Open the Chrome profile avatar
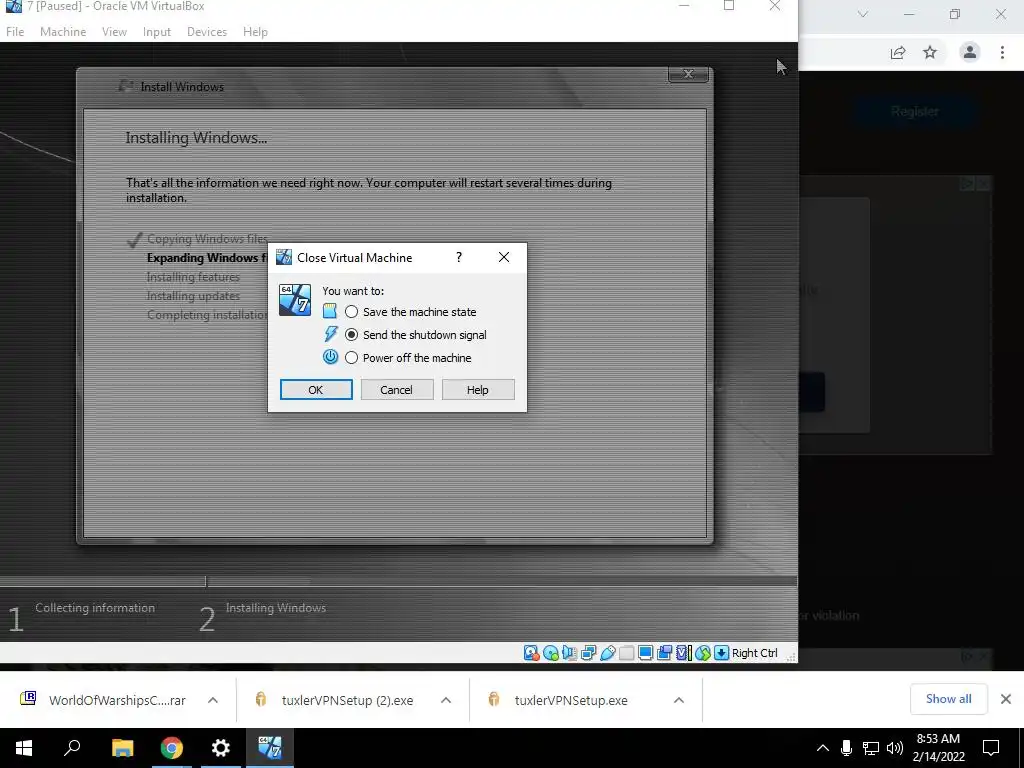The height and width of the screenshot is (768, 1024). [x=970, y=52]
